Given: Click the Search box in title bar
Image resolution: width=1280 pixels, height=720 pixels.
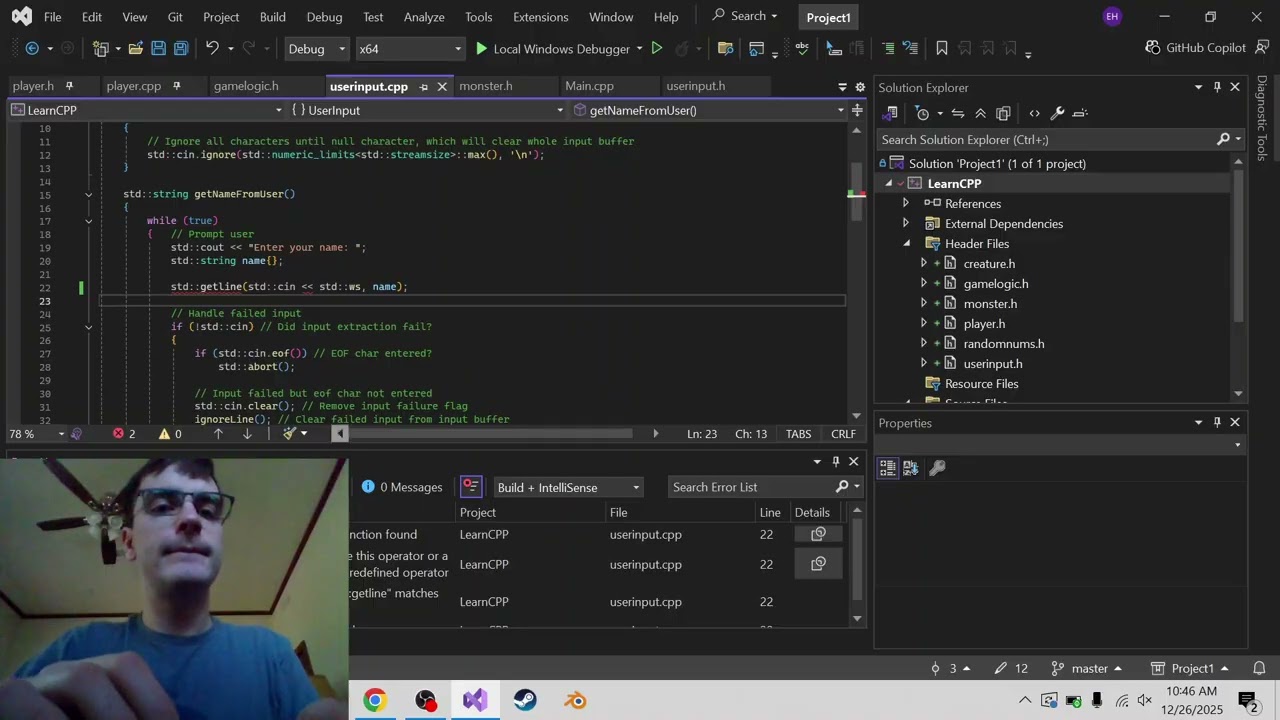Looking at the screenshot, I should [745, 16].
